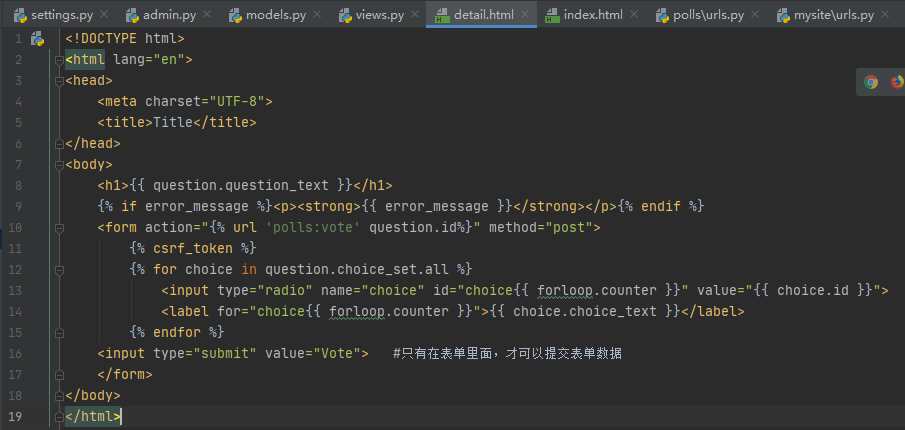Screen dimensions: 905x430
Task: Click value="Vote" on the submit input
Action: [x=313, y=353]
